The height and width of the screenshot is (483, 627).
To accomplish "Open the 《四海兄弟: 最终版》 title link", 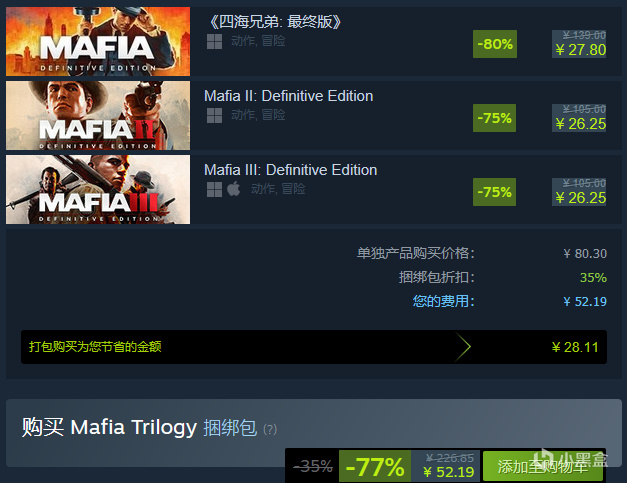I will pyautogui.click(x=276, y=22).
